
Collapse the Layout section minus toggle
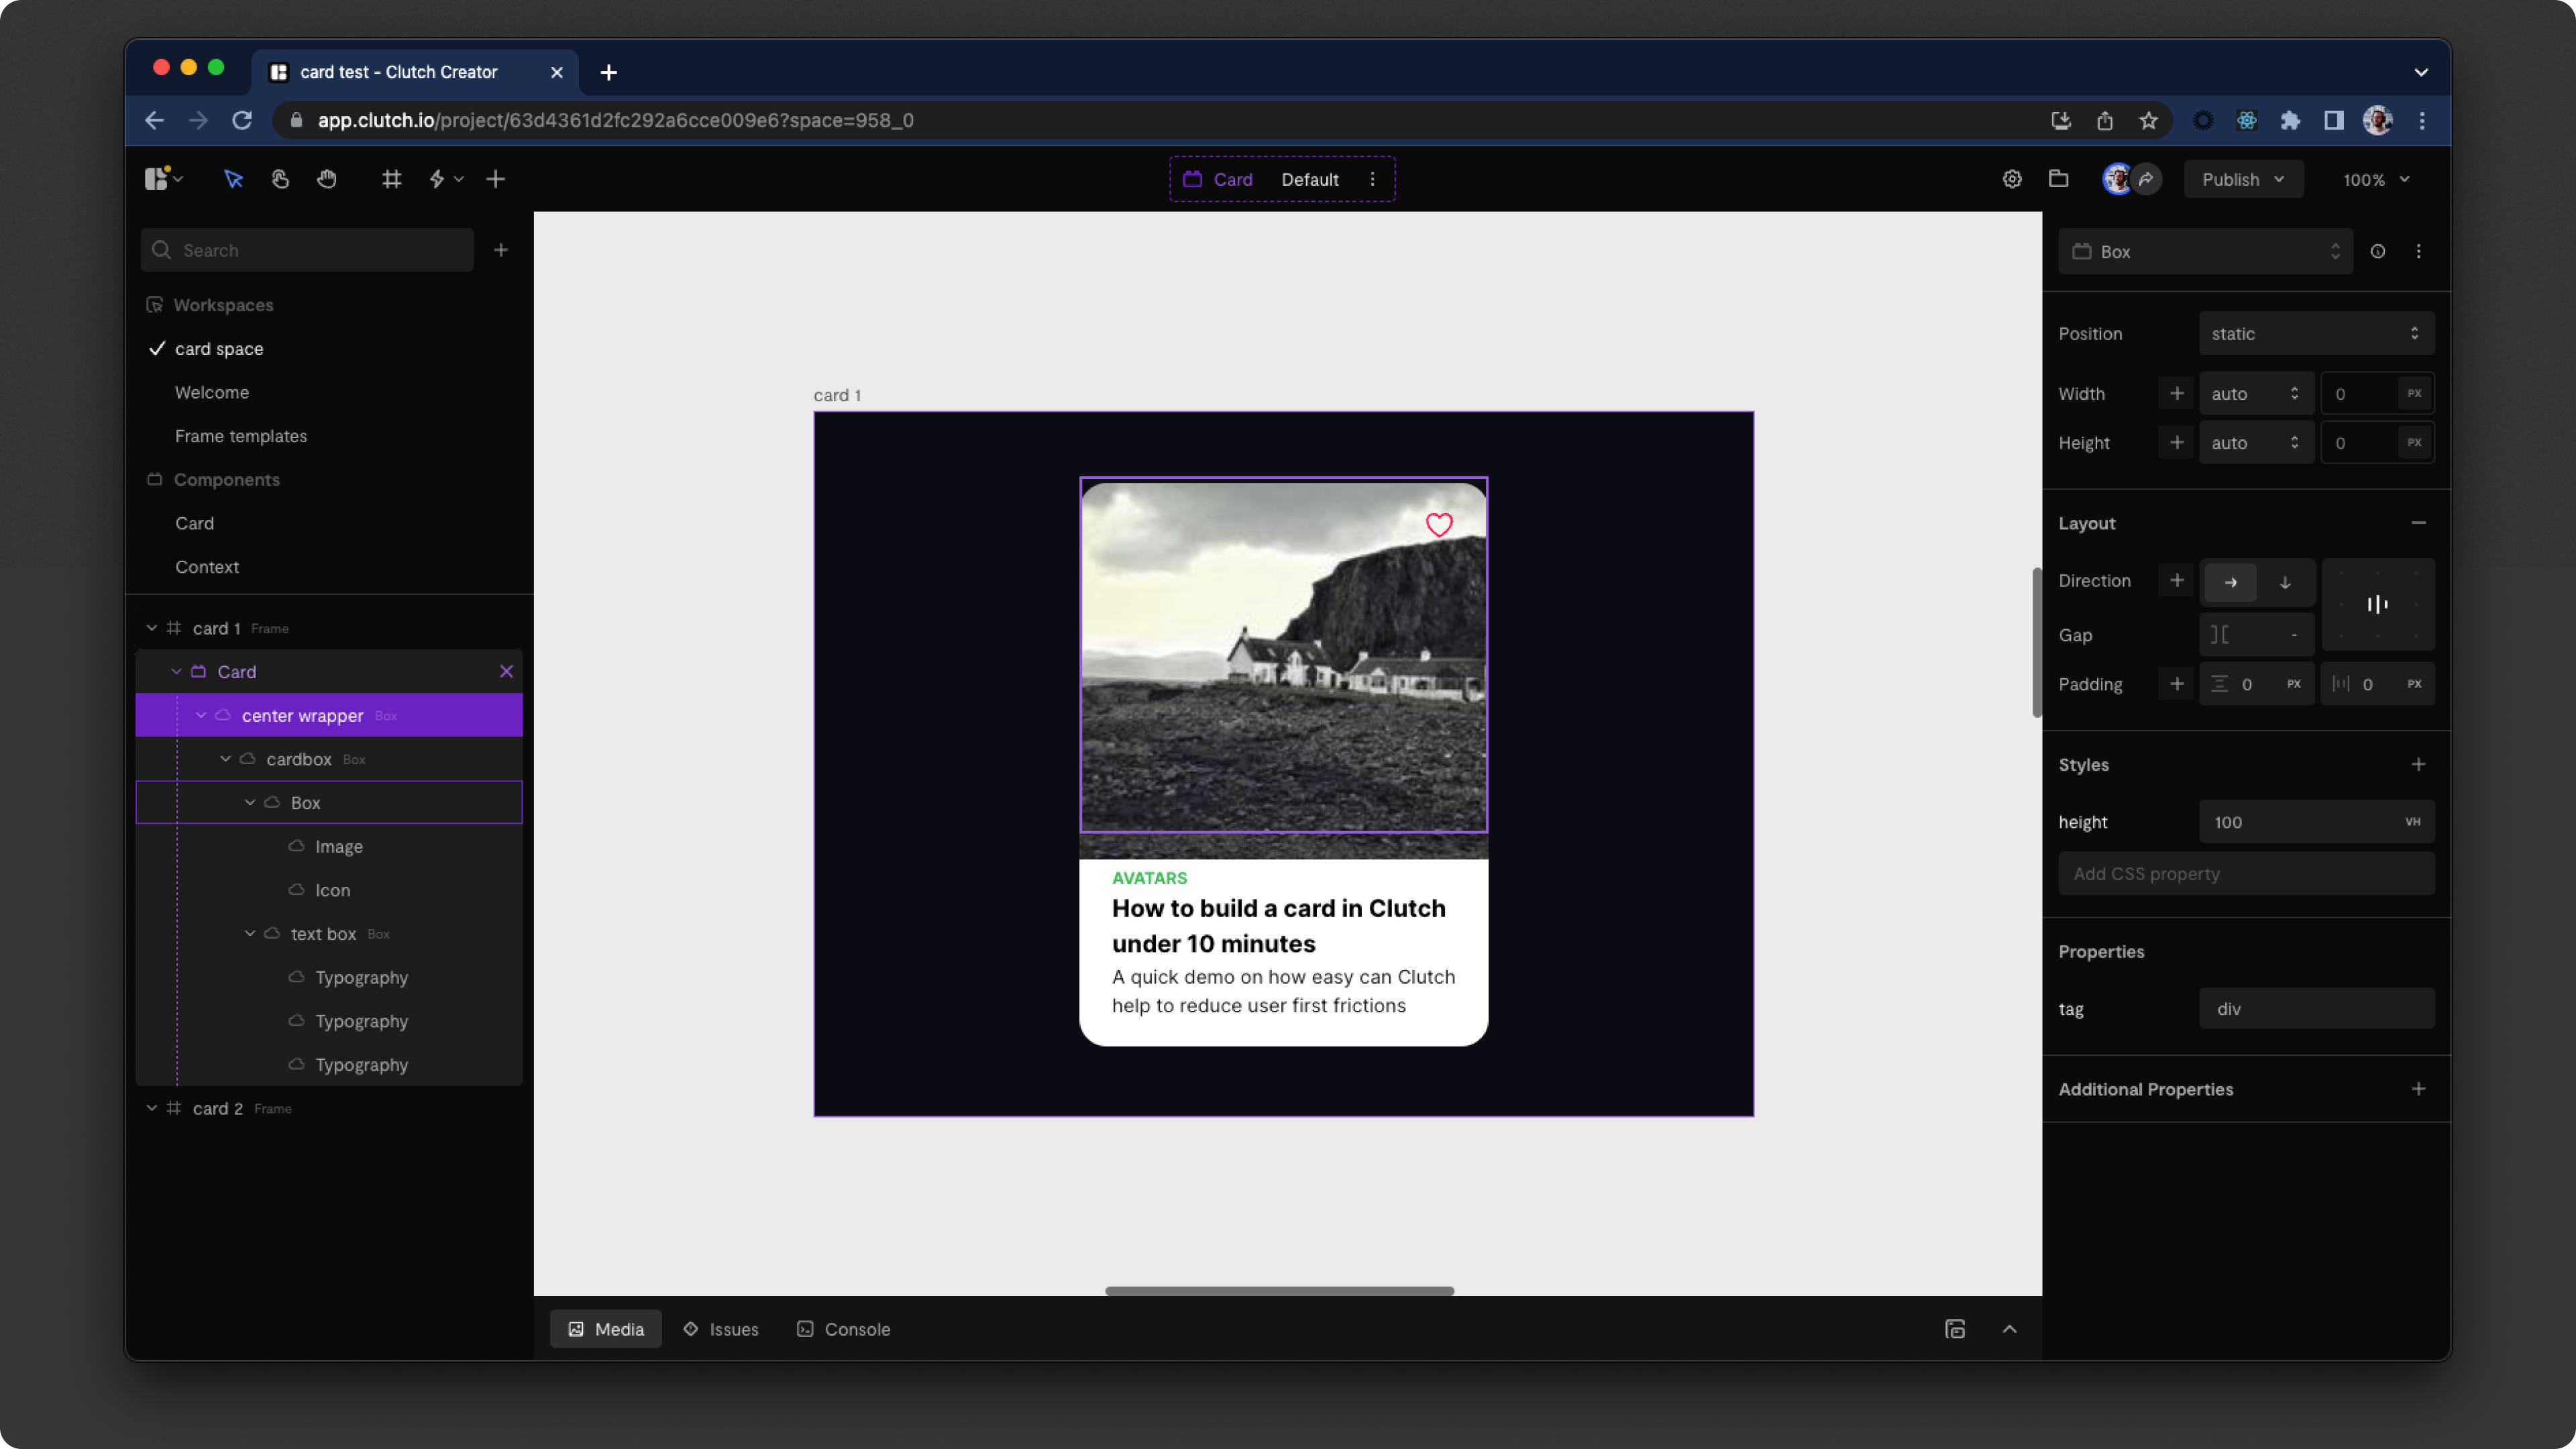[2418, 523]
